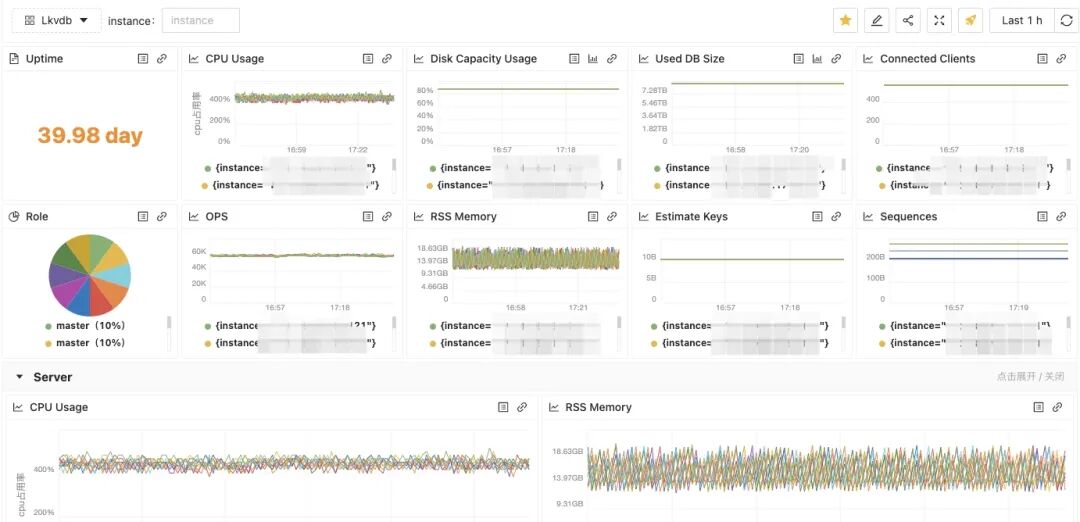Open bar chart icon on Used DB Size
Viewport: 1080px width, 522px height.
point(817,59)
